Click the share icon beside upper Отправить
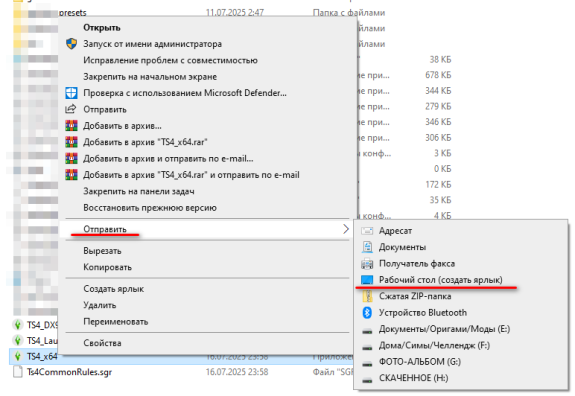The width and height of the screenshot is (575, 396). point(71,109)
